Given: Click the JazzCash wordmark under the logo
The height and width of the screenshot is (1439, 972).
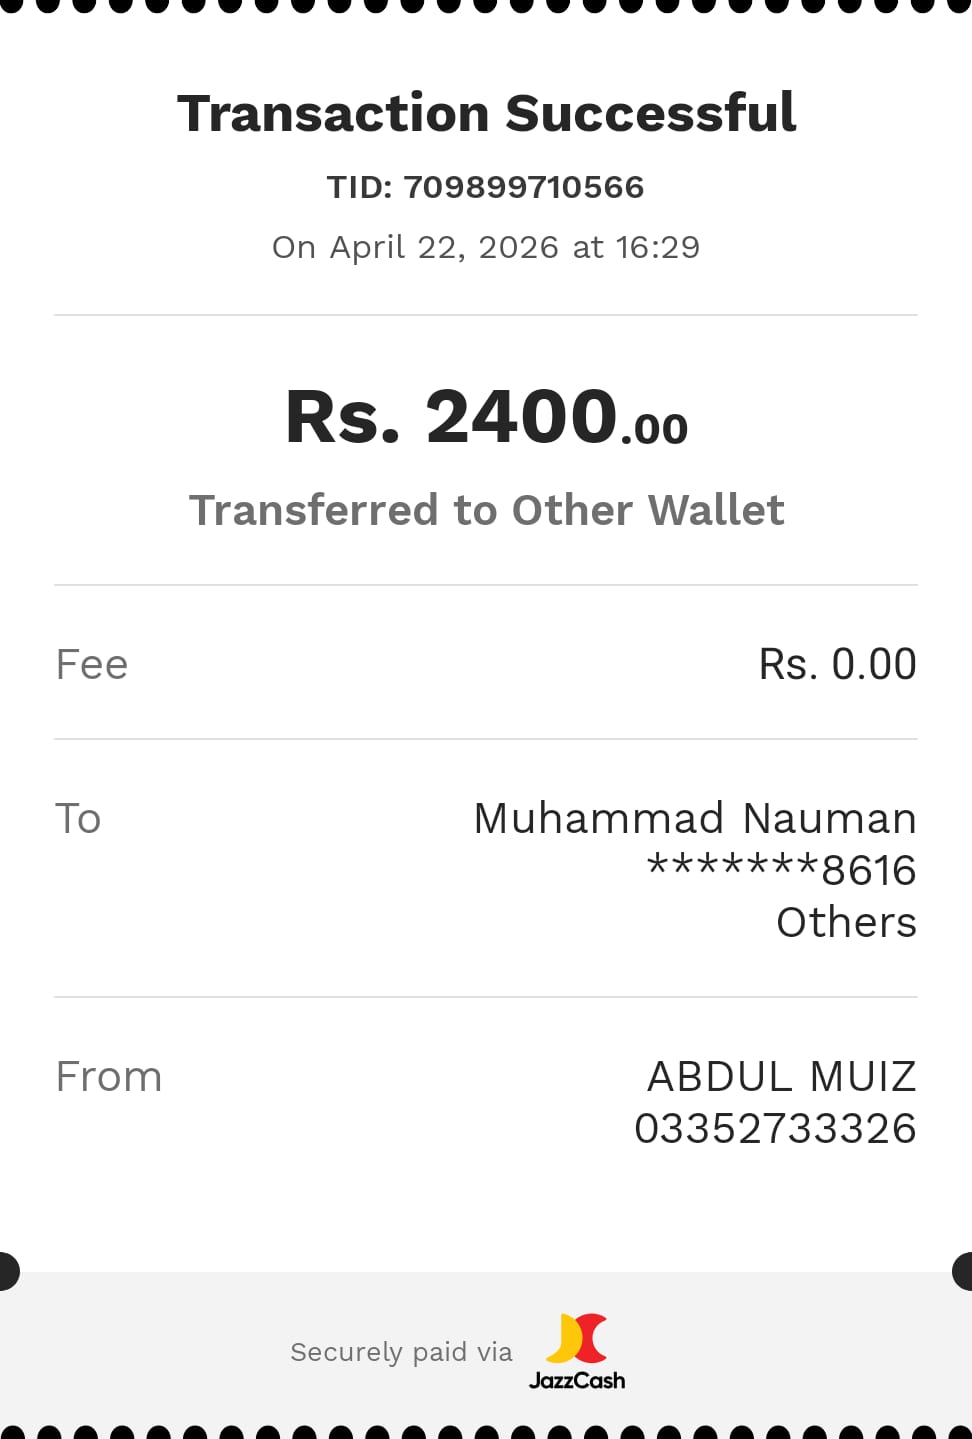Looking at the screenshot, I should [x=577, y=1381].
